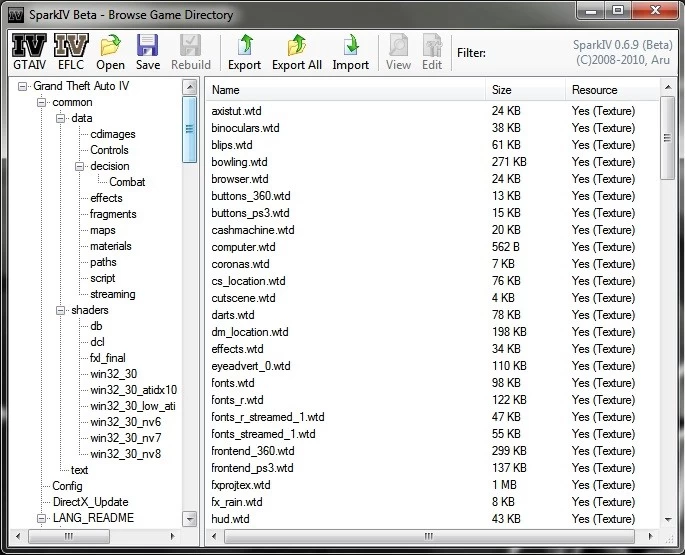The height and width of the screenshot is (555, 685).
Task: Click the tree panel vertical scrollbar thumb
Action: coord(190,129)
